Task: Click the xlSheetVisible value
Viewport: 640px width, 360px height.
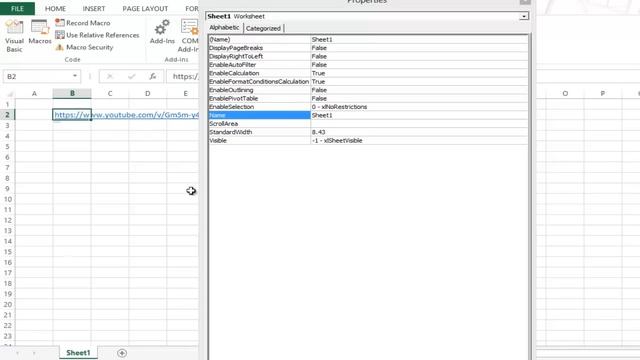Action: pyautogui.click(x=419, y=140)
